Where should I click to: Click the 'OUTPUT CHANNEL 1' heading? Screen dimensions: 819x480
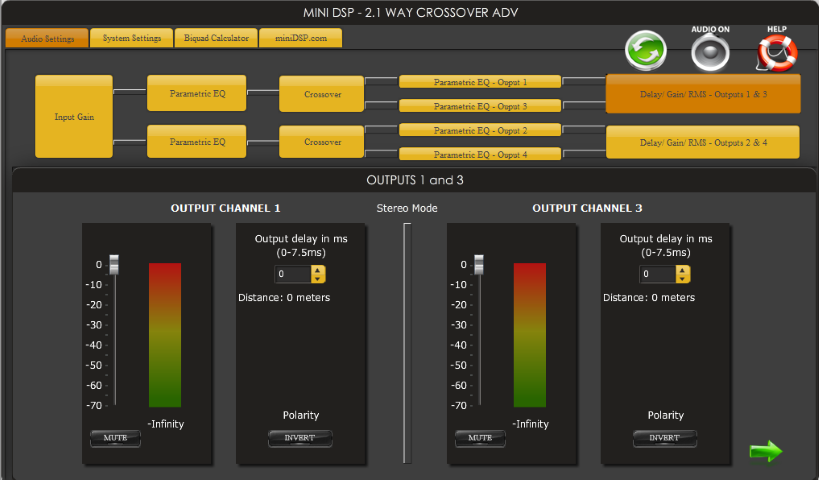[x=226, y=208]
